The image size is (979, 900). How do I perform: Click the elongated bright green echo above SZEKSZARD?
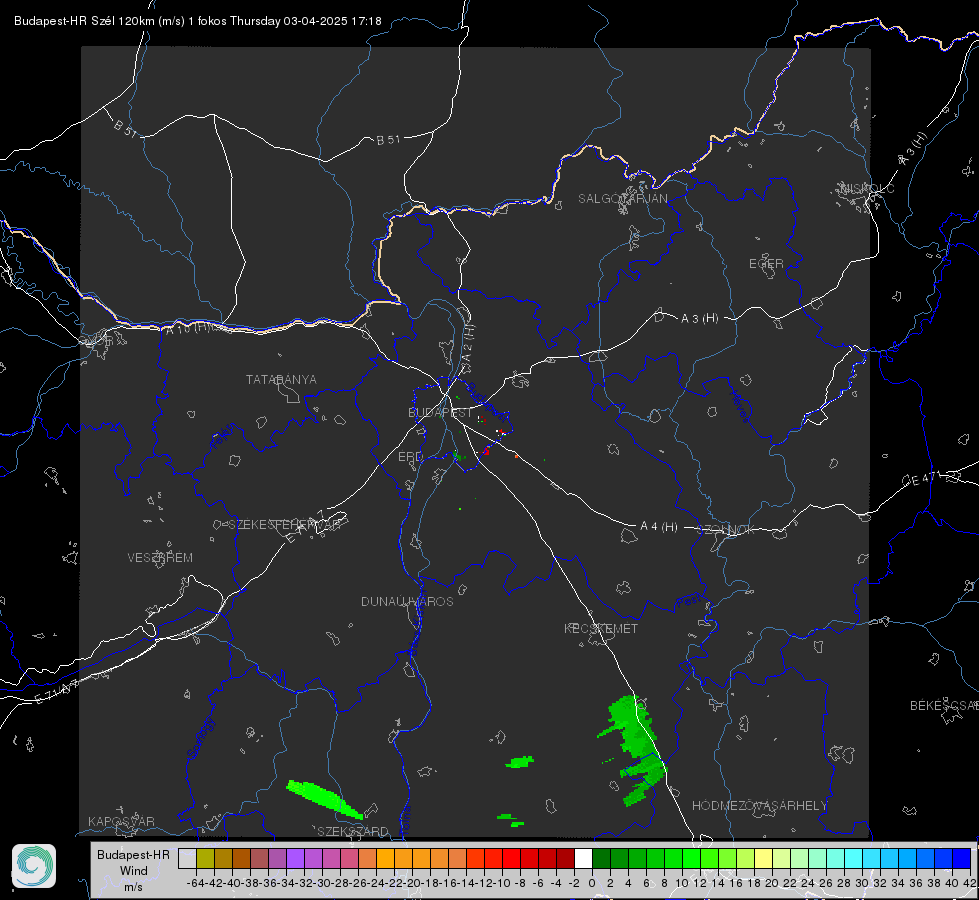coord(324,799)
